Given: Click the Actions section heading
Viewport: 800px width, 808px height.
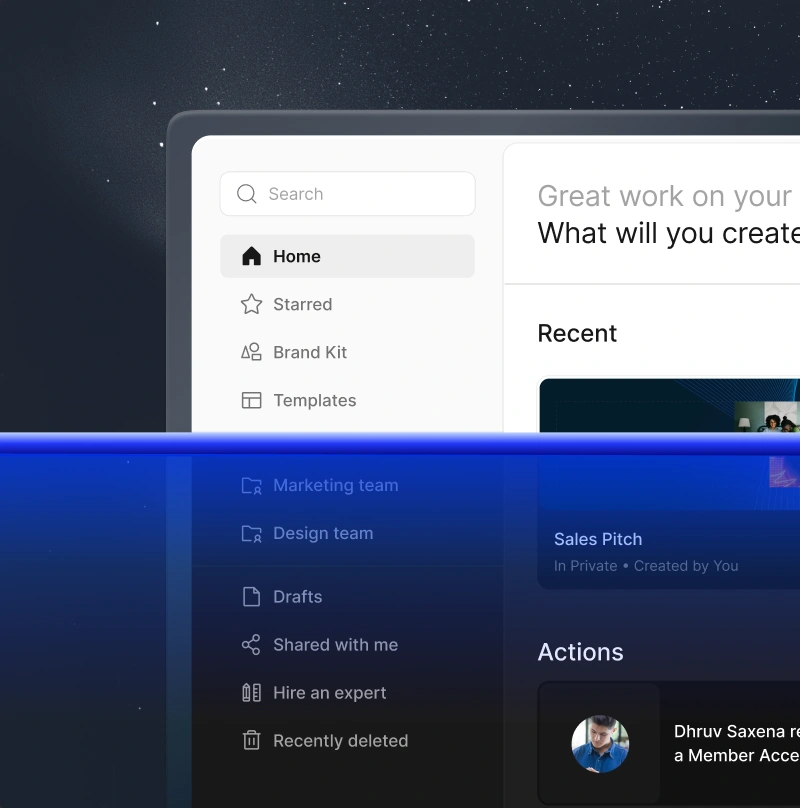Looking at the screenshot, I should (x=580, y=652).
